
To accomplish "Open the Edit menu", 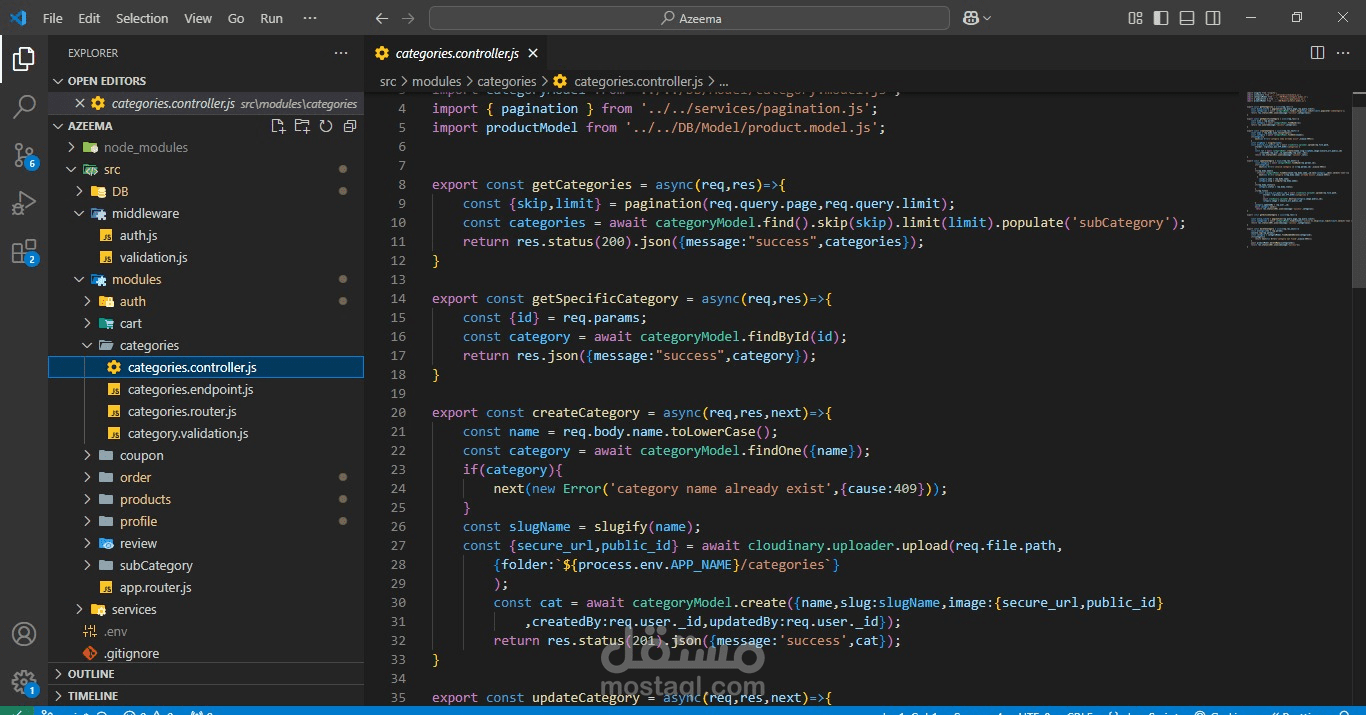I will 89,18.
